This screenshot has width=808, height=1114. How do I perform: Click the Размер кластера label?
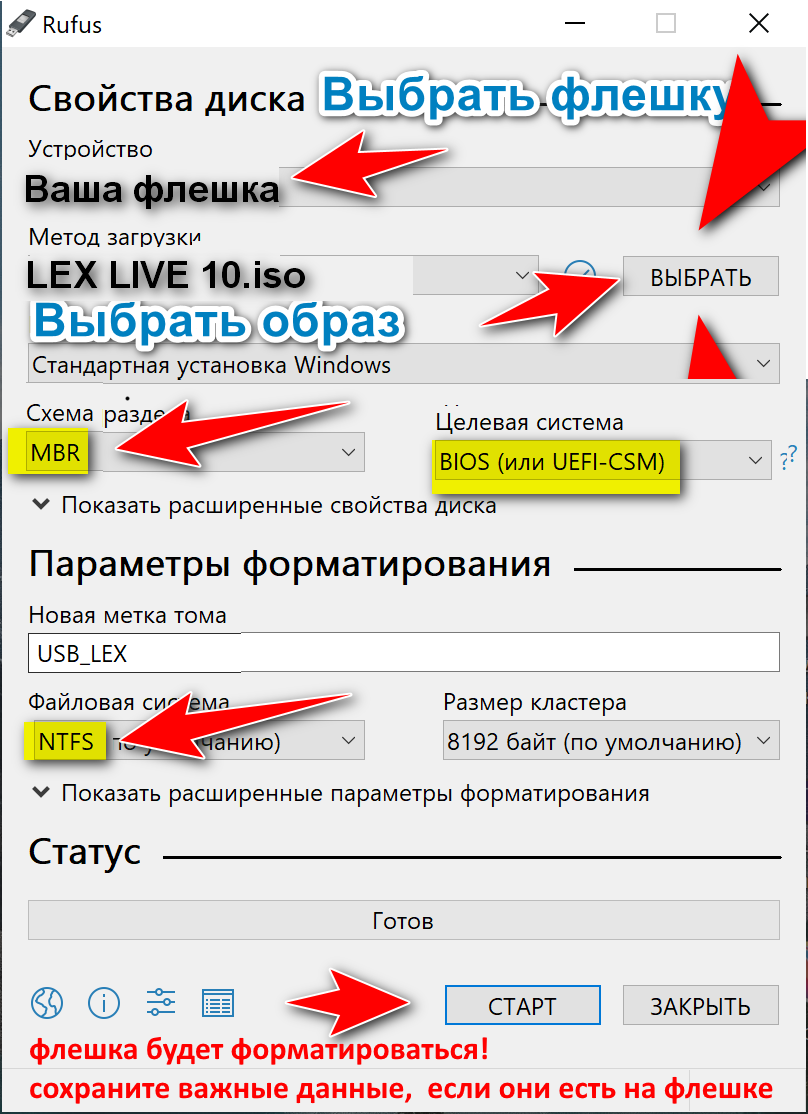pyautogui.click(x=535, y=702)
